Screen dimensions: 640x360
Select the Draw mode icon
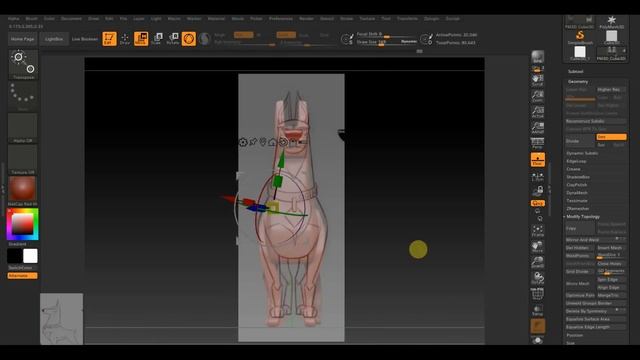125,38
